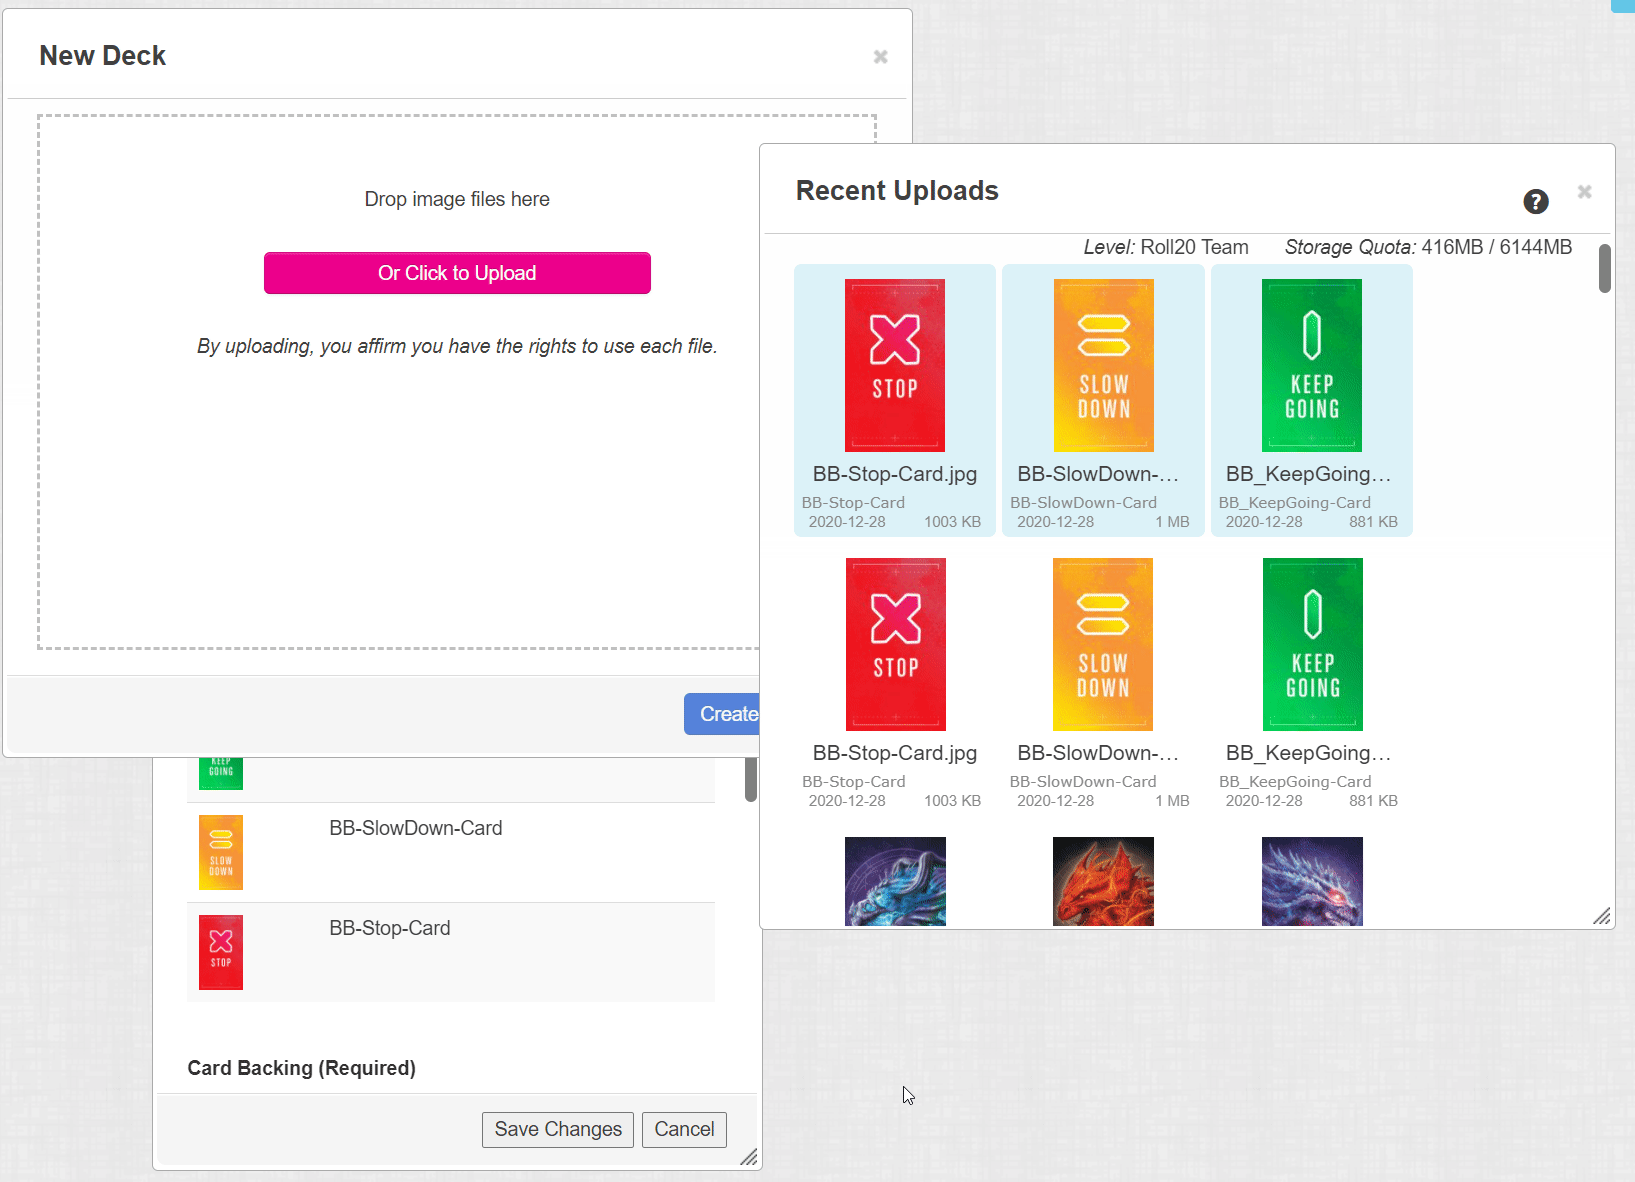Click the Slow Down card icon in deck list

tap(220, 852)
